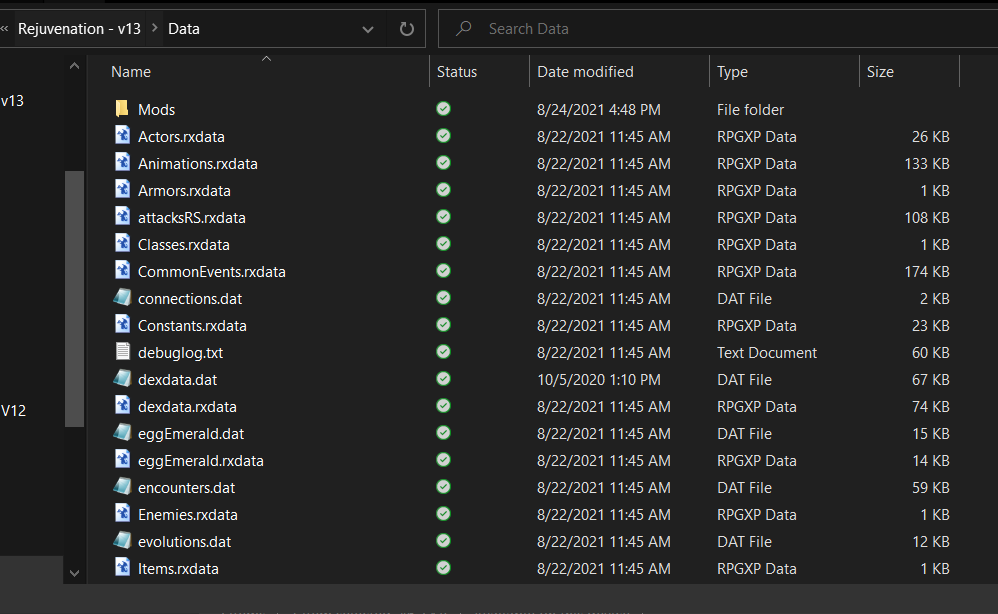Image resolution: width=998 pixels, height=614 pixels.
Task: Click the File folder type cell
Action: 750,109
